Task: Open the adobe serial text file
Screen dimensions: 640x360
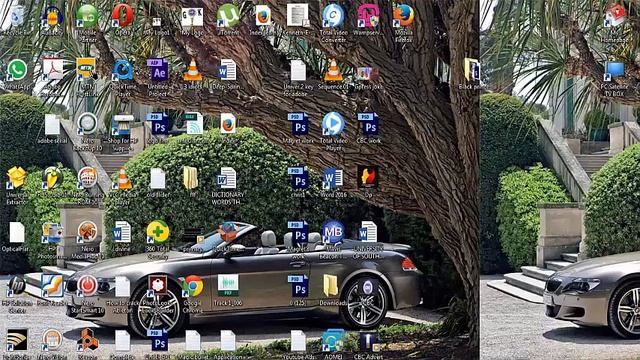Action: pos(52,125)
